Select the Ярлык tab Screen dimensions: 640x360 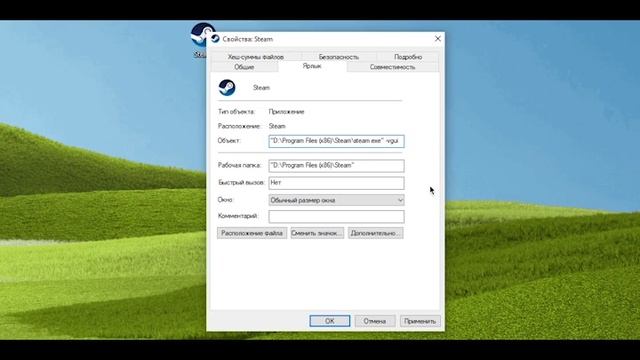coord(312,66)
